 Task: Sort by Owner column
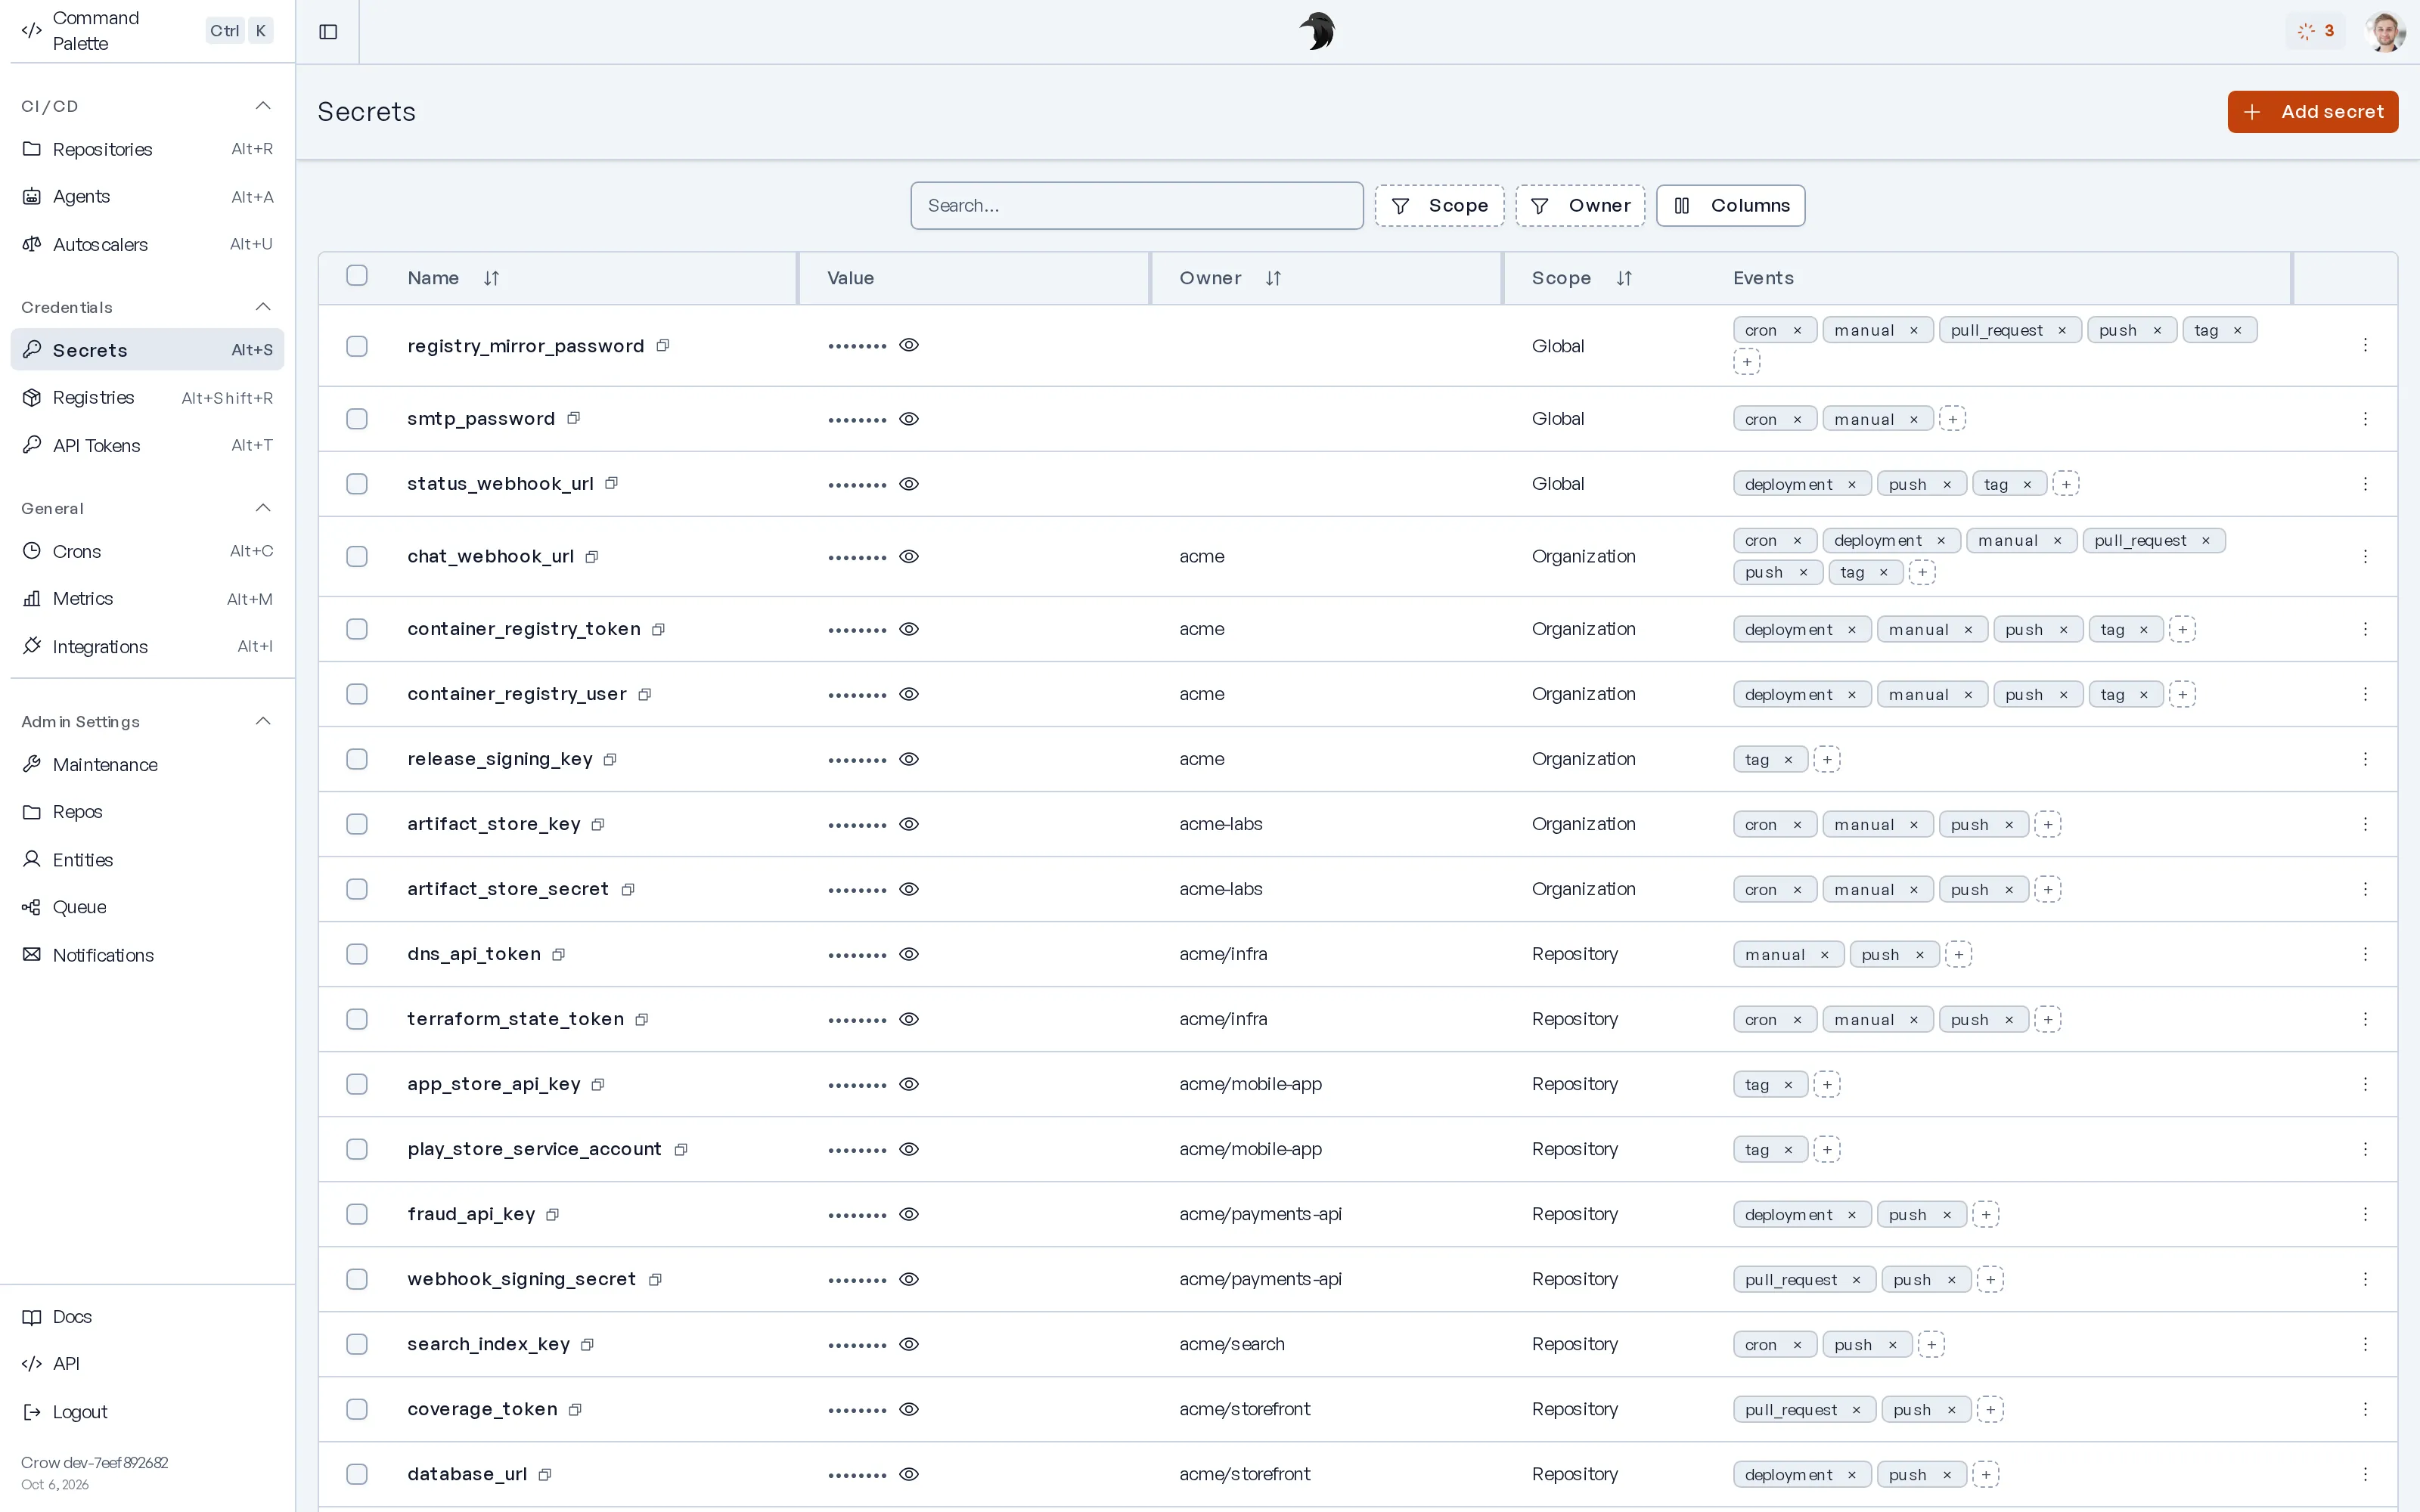1273,278
